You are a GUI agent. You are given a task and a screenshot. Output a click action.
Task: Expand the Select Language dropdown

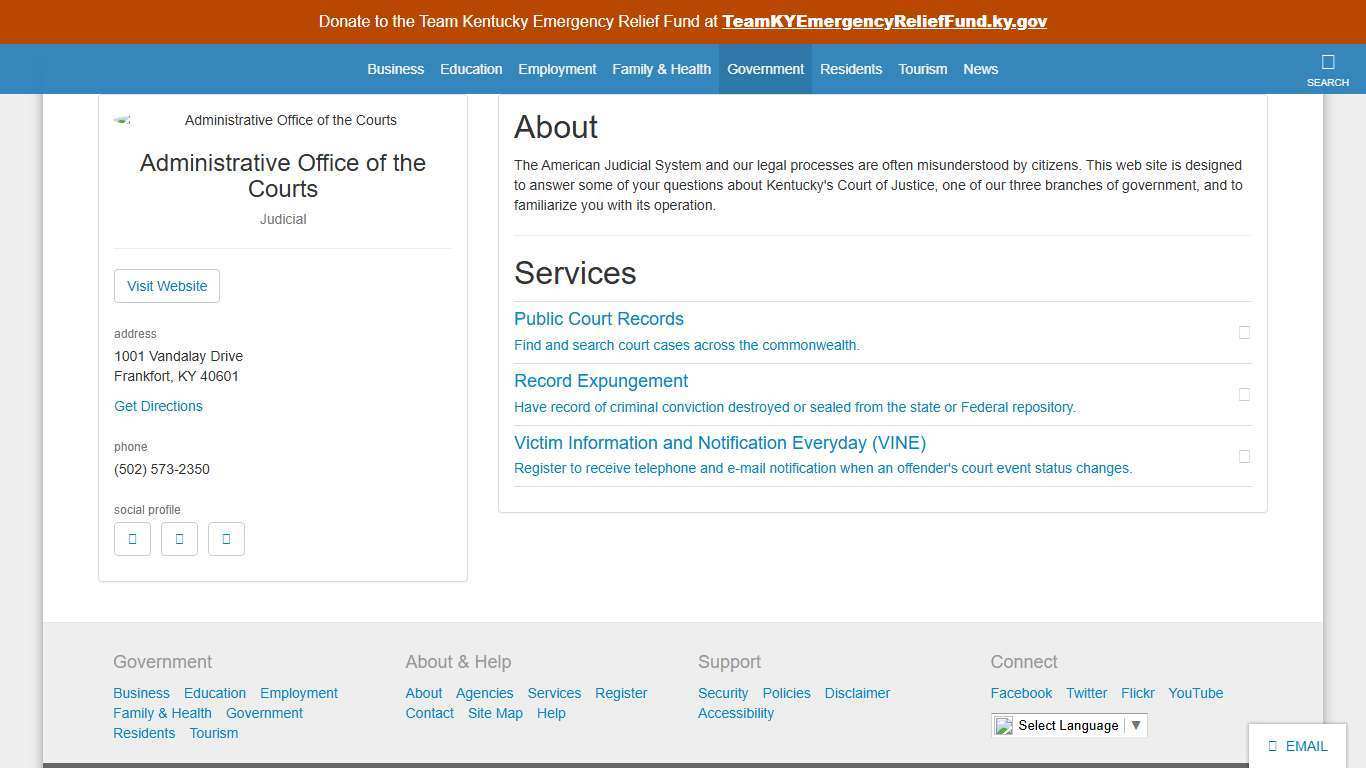pos(1135,725)
